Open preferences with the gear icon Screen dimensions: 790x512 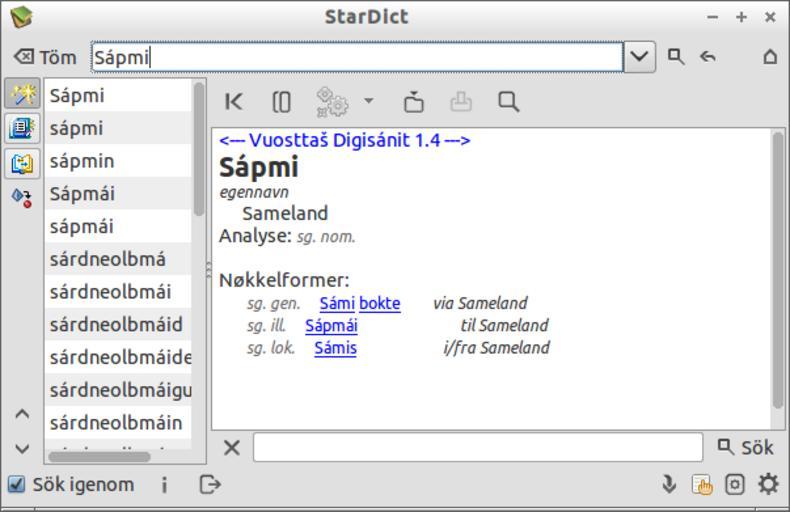768,485
